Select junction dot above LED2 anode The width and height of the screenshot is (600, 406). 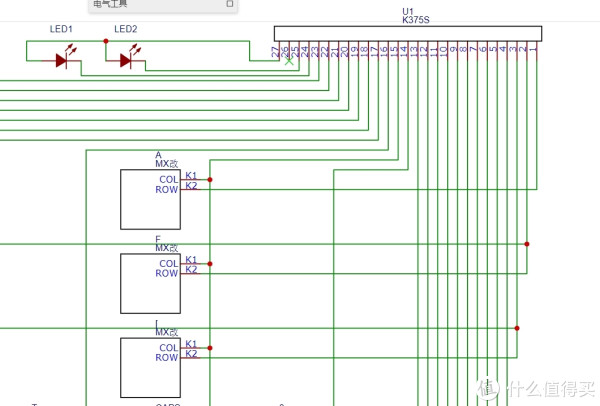coord(106,41)
